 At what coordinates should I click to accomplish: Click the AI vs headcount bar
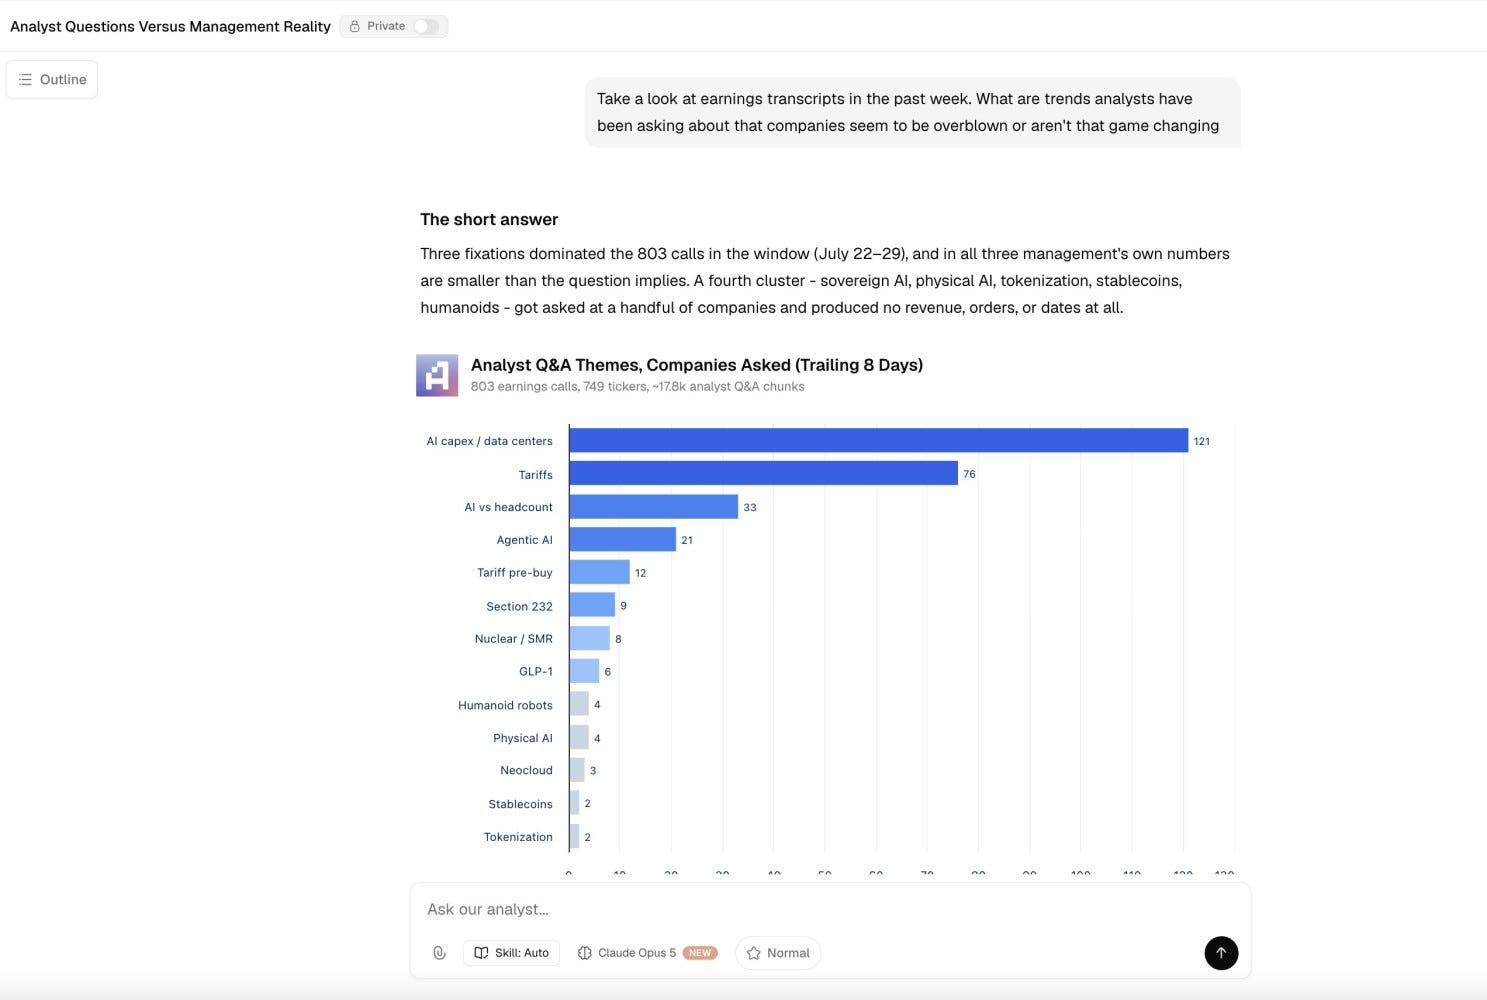click(x=654, y=506)
